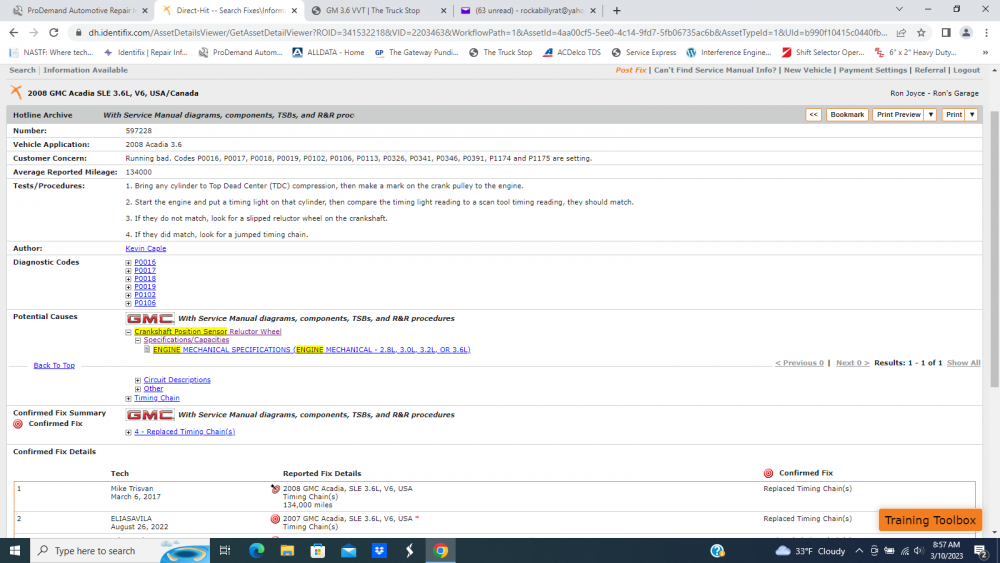Click the Logout link
This screenshot has width=1000, height=563.
point(966,70)
